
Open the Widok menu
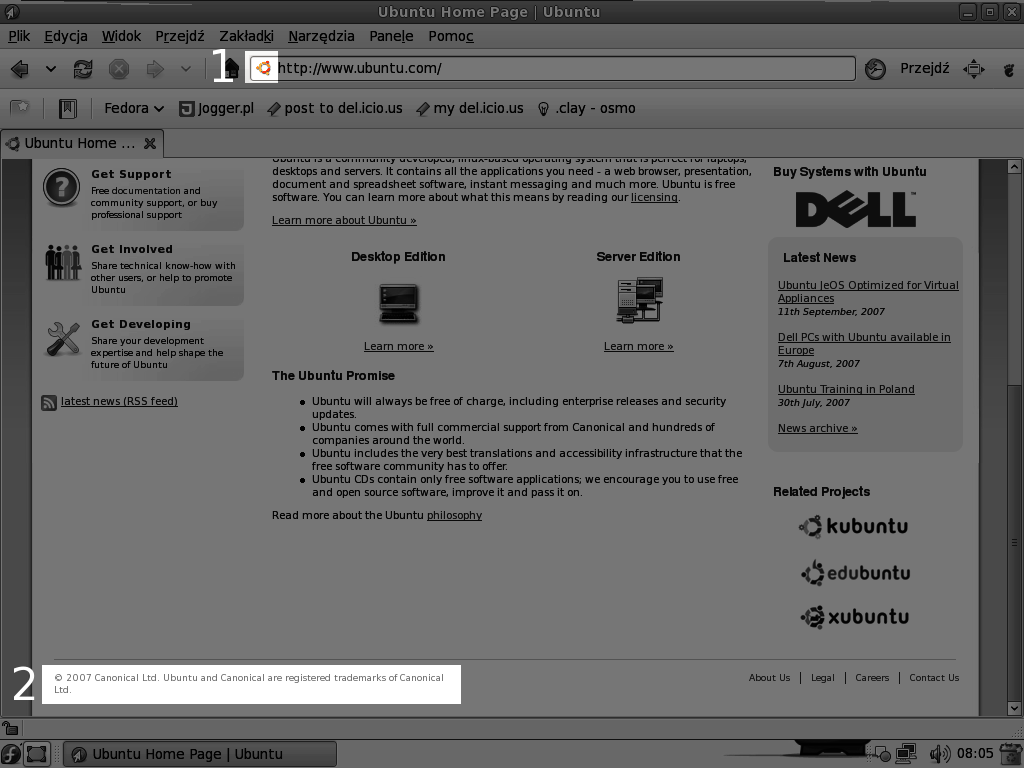(x=121, y=36)
